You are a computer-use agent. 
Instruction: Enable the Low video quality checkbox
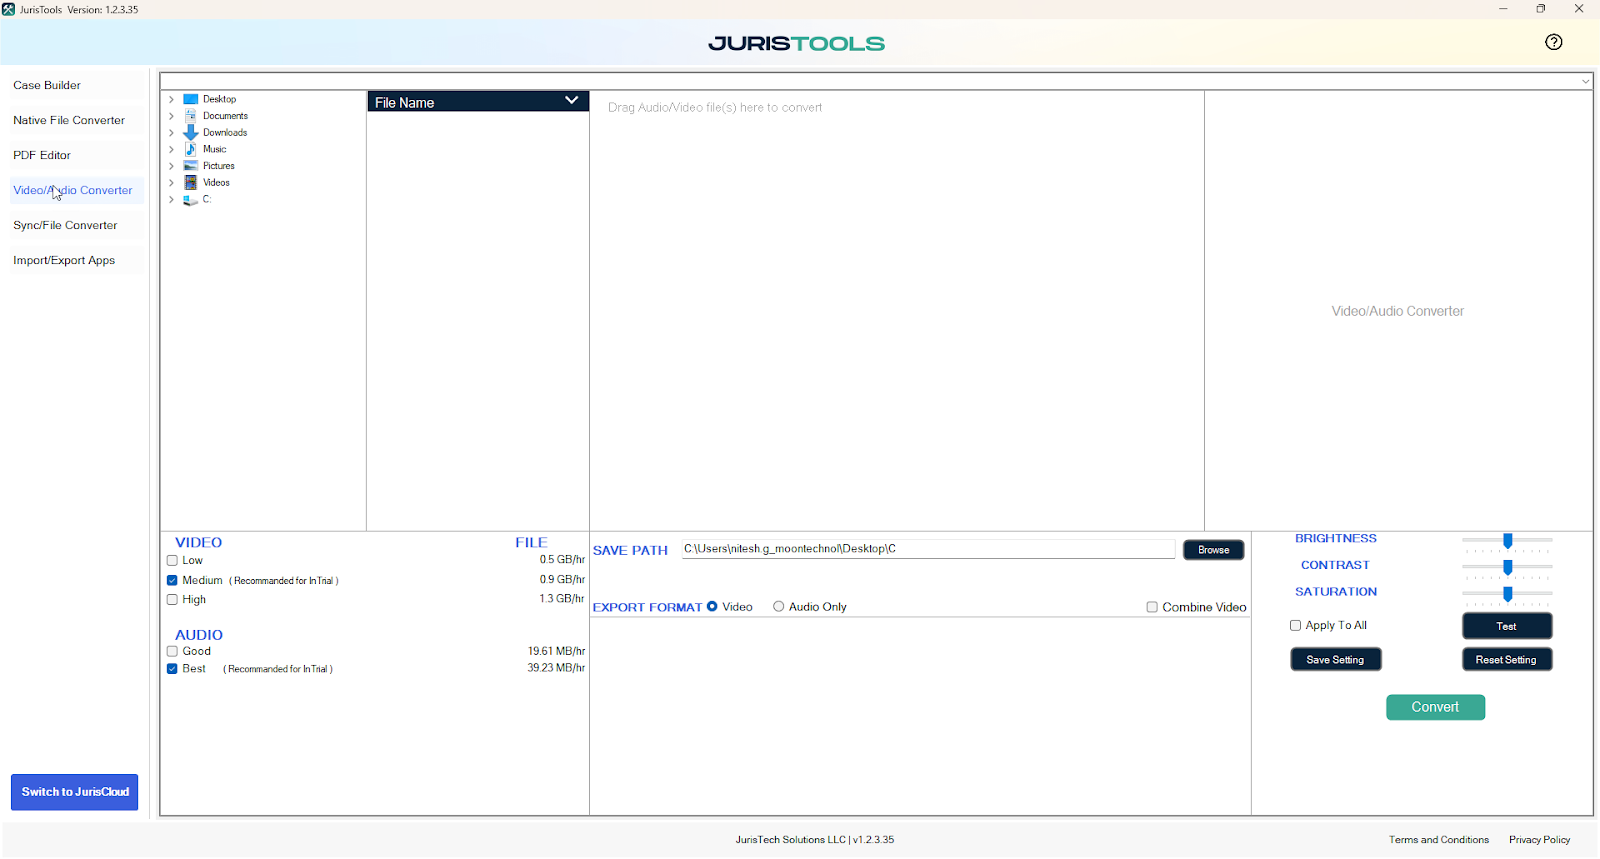click(x=172, y=561)
